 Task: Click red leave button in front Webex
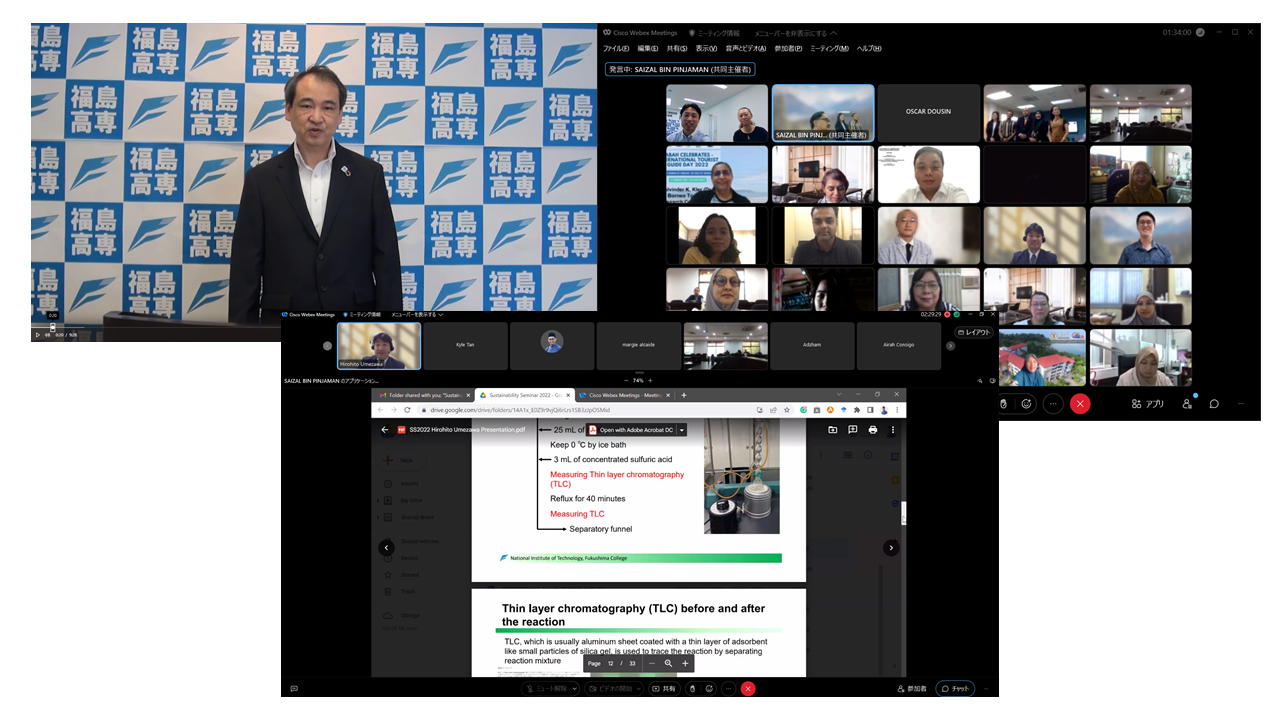[x=748, y=688]
